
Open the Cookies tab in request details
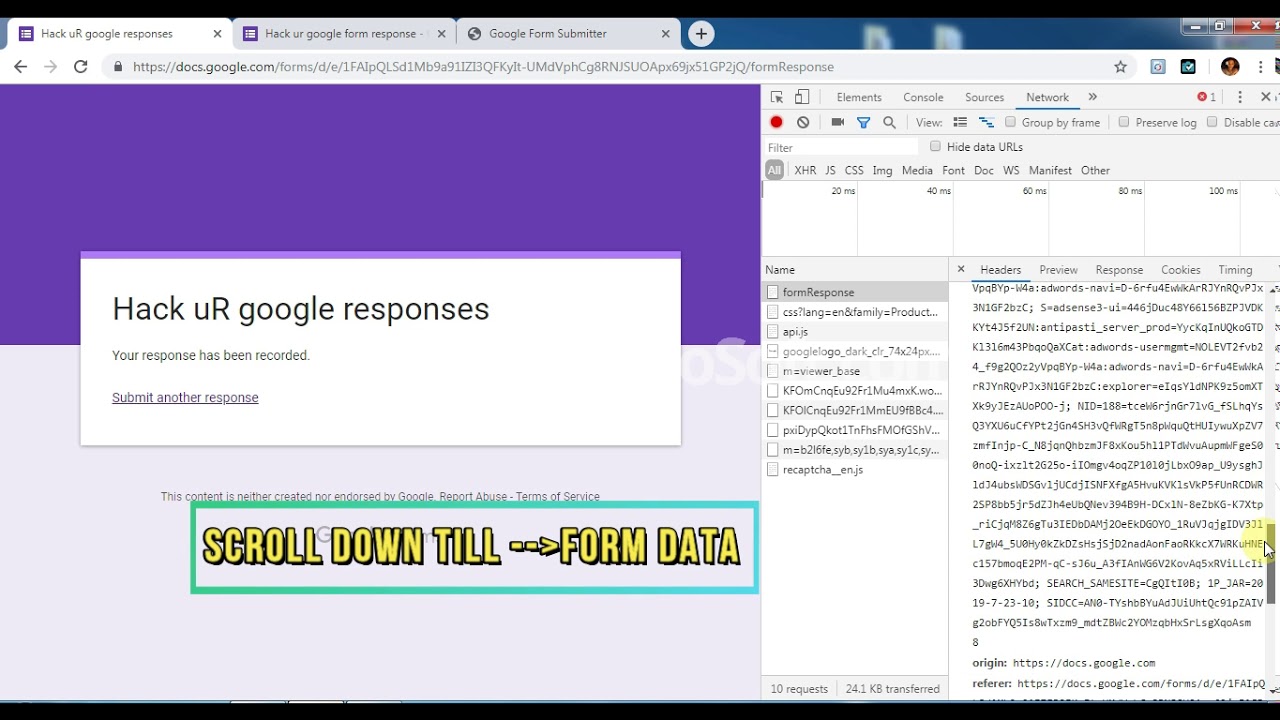(1180, 270)
